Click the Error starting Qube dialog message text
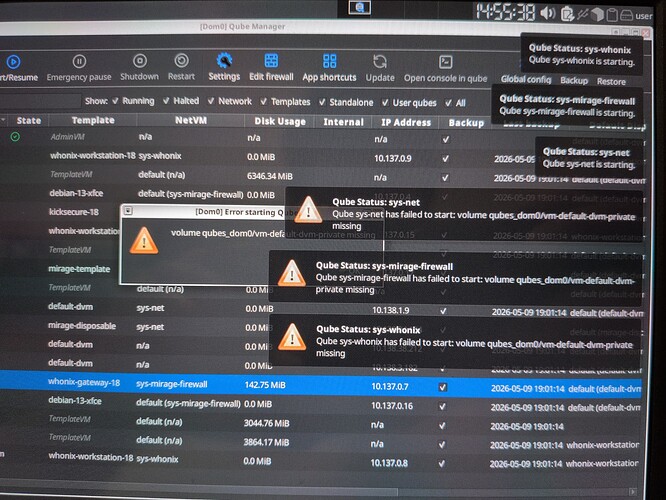Image resolution: width=666 pixels, height=500 pixels. [x=273, y=233]
